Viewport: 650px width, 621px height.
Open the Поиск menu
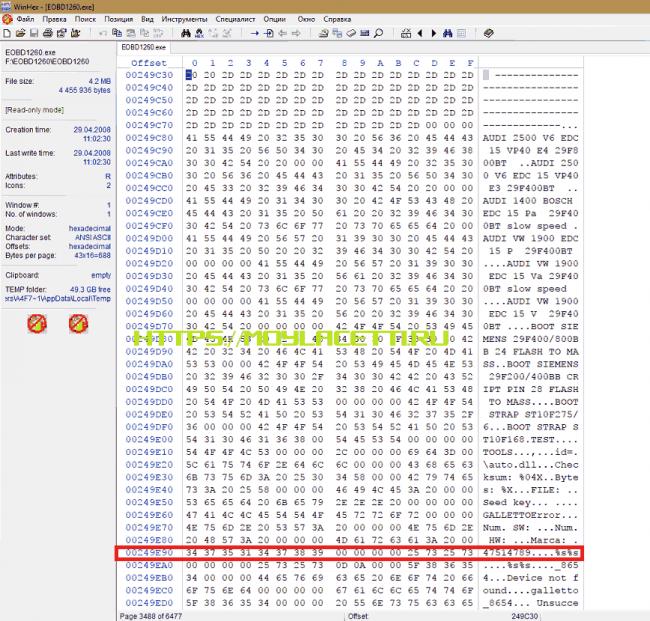pyautogui.click(x=85, y=19)
